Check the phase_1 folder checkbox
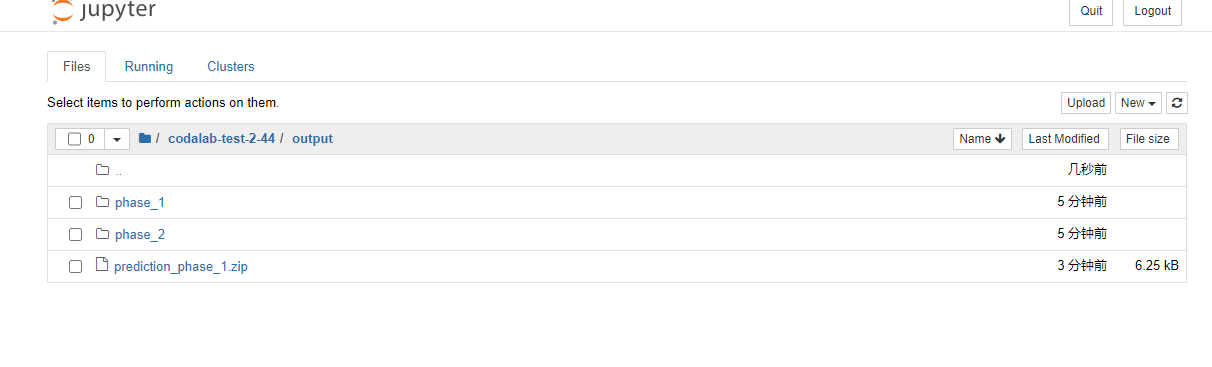Image resolution: width=1212 pixels, height=367 pixels. point(75,203)
